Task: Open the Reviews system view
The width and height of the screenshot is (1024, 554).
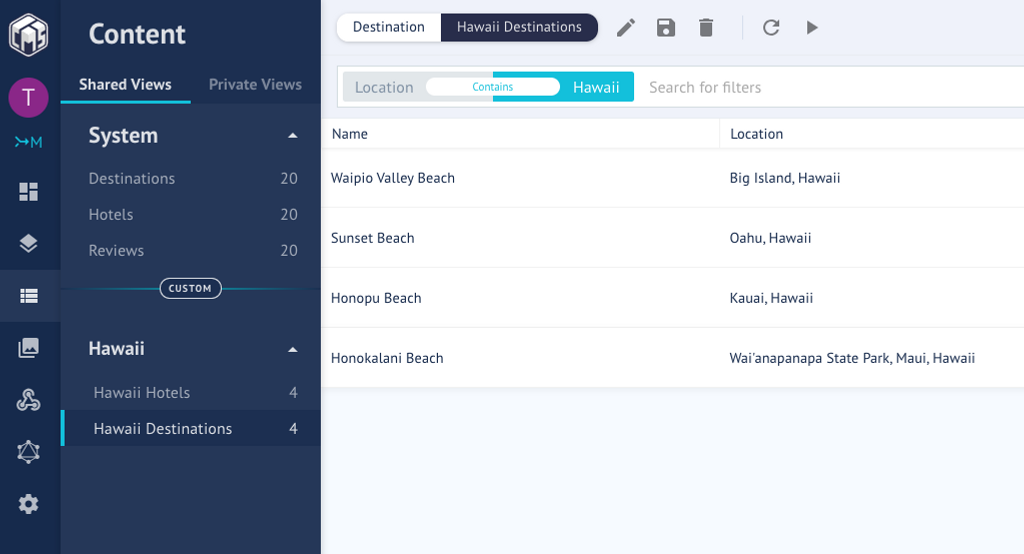Action: pyautogui.click(x=191, y=250)
